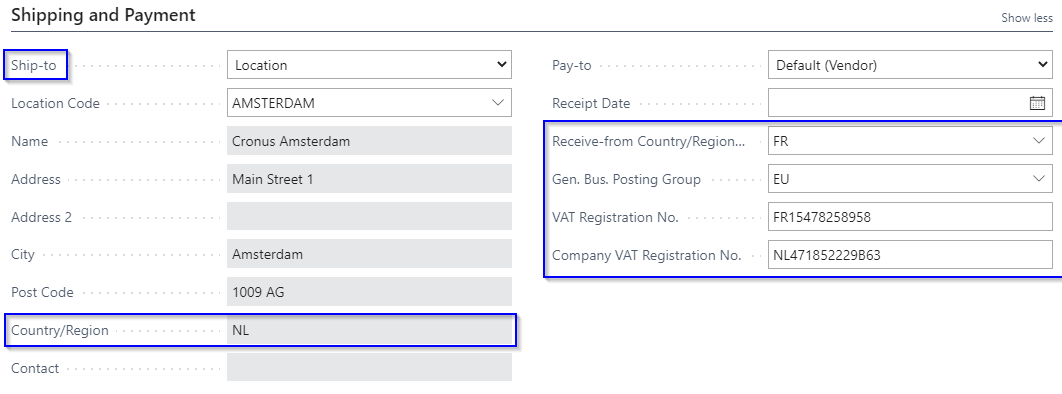Click the Name field Cronus Amsterdam
The image size is (1062, 394).
(369, 141)
